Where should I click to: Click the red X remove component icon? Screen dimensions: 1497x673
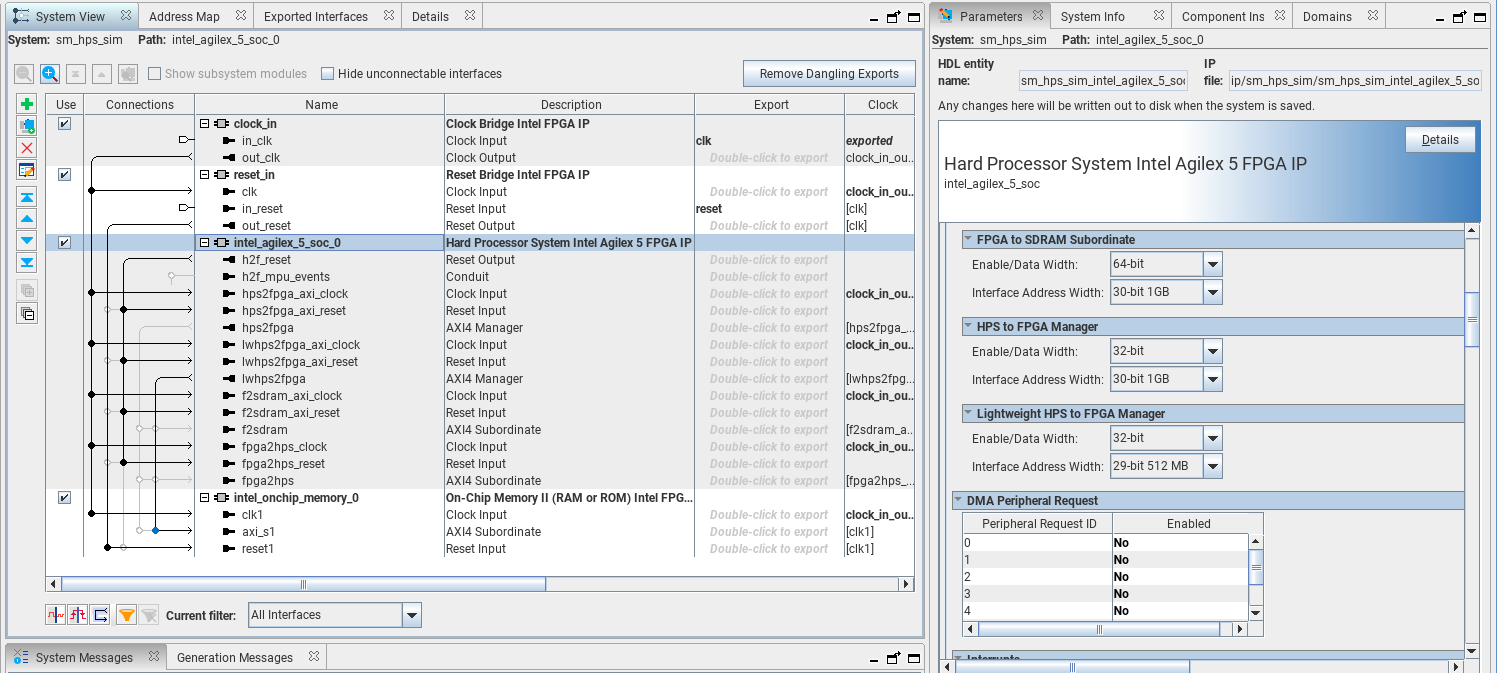point(27,148)
